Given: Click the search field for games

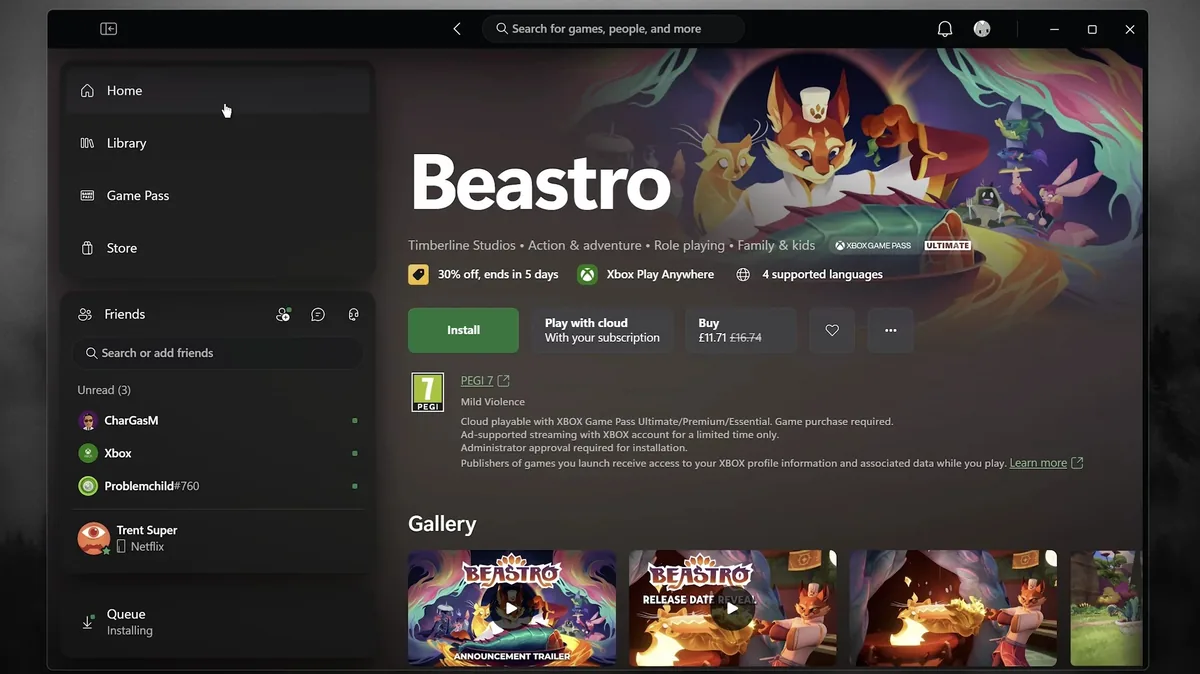Looking at the screenshot, I should (613, 29).
